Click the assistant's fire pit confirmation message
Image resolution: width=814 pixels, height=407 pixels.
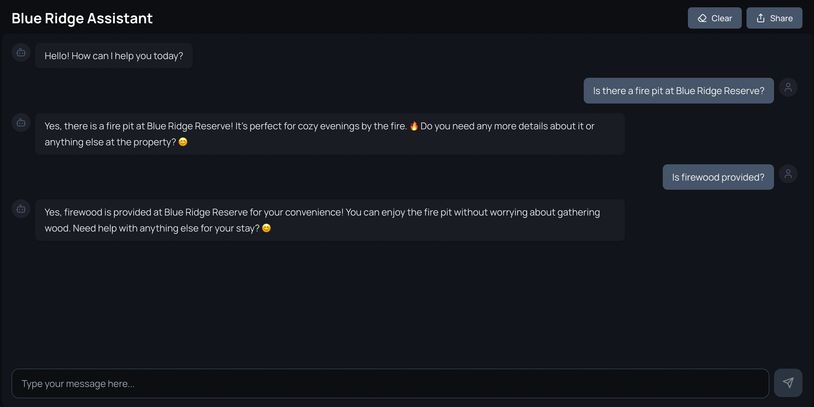pos(330,134)
